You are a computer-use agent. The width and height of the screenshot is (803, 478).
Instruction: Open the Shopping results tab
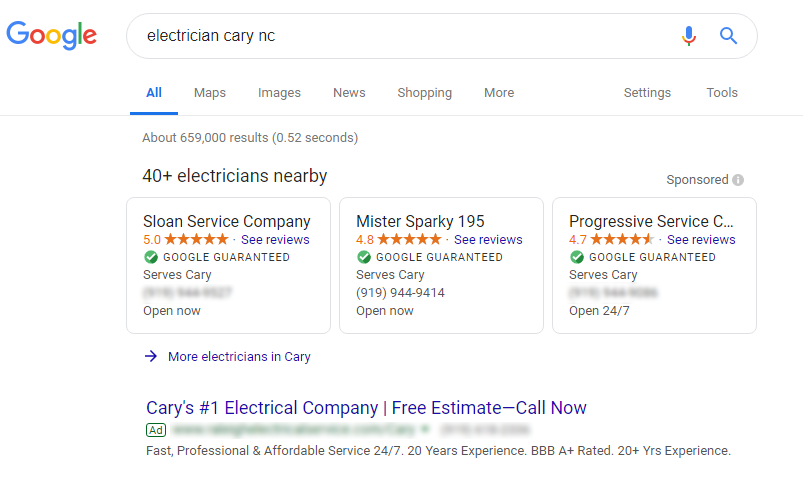(425, 93)
